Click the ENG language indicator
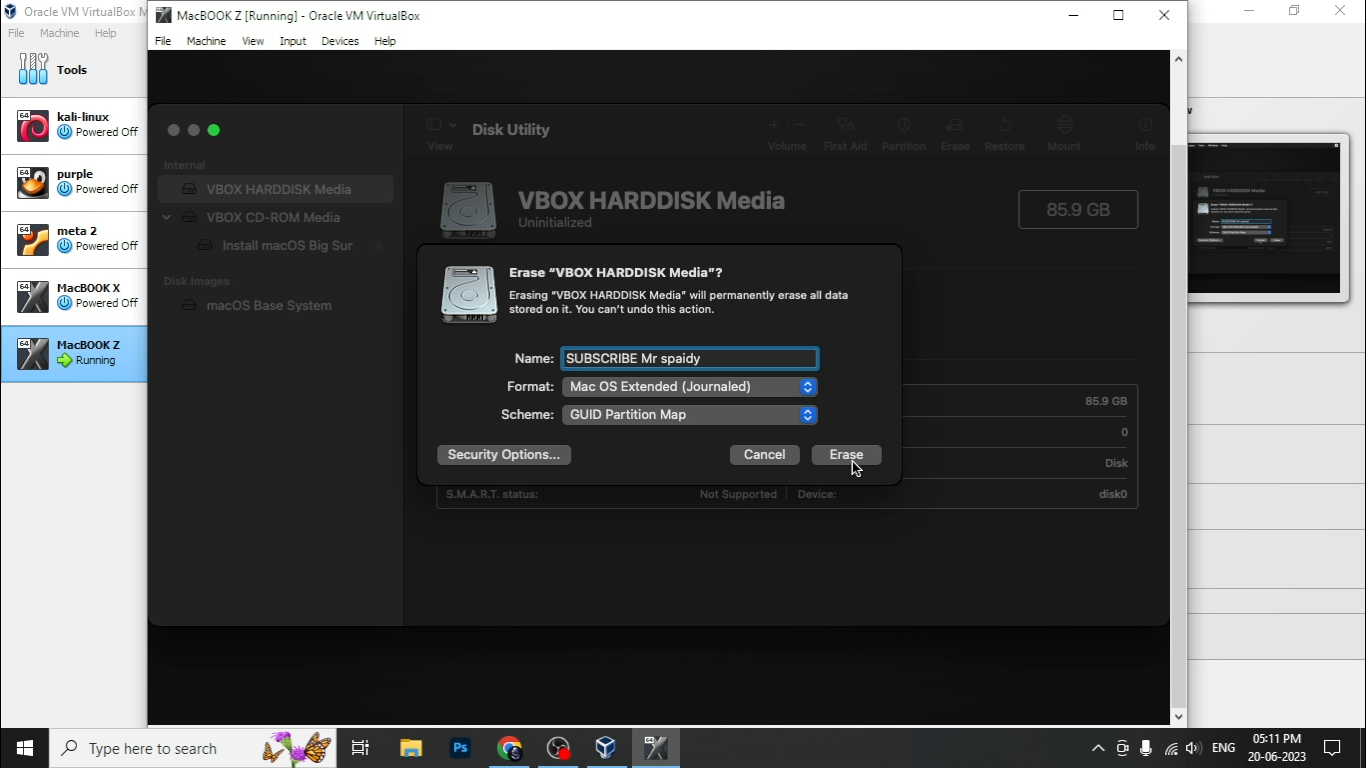This screenshot has width=1366, height=768. [1223, 748]
